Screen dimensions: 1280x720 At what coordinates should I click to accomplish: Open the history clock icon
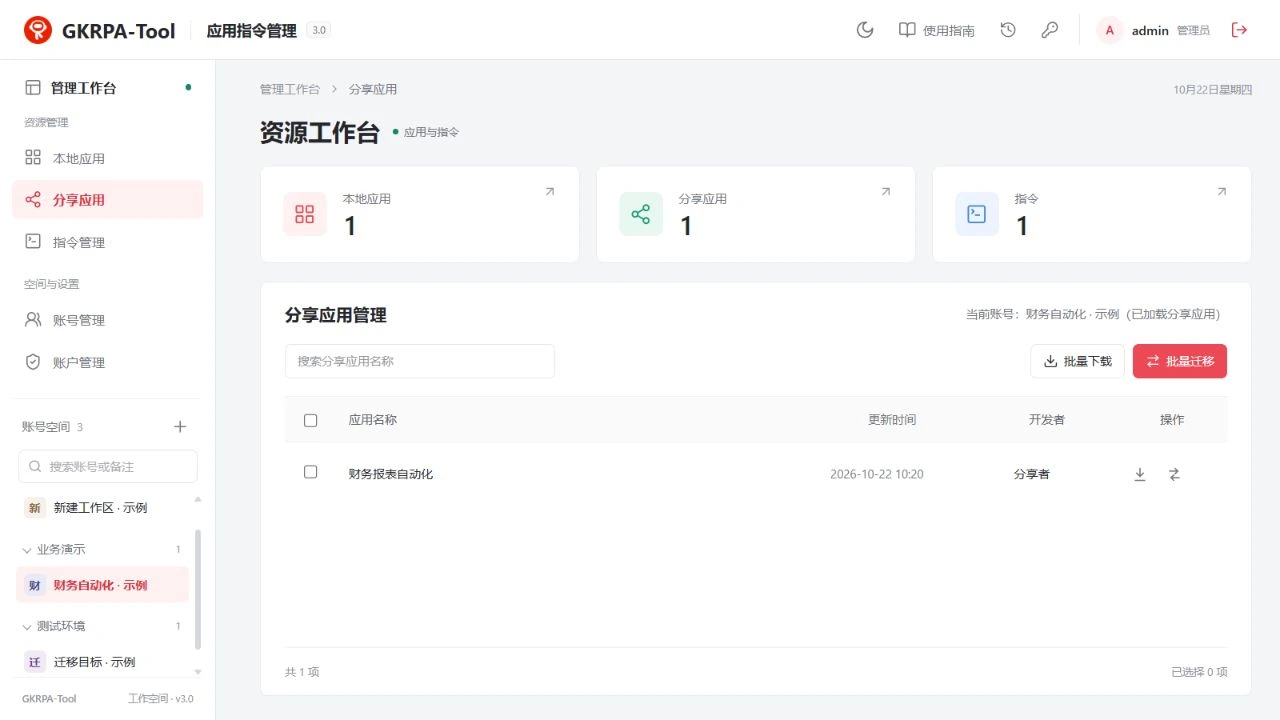[1008, 30]
